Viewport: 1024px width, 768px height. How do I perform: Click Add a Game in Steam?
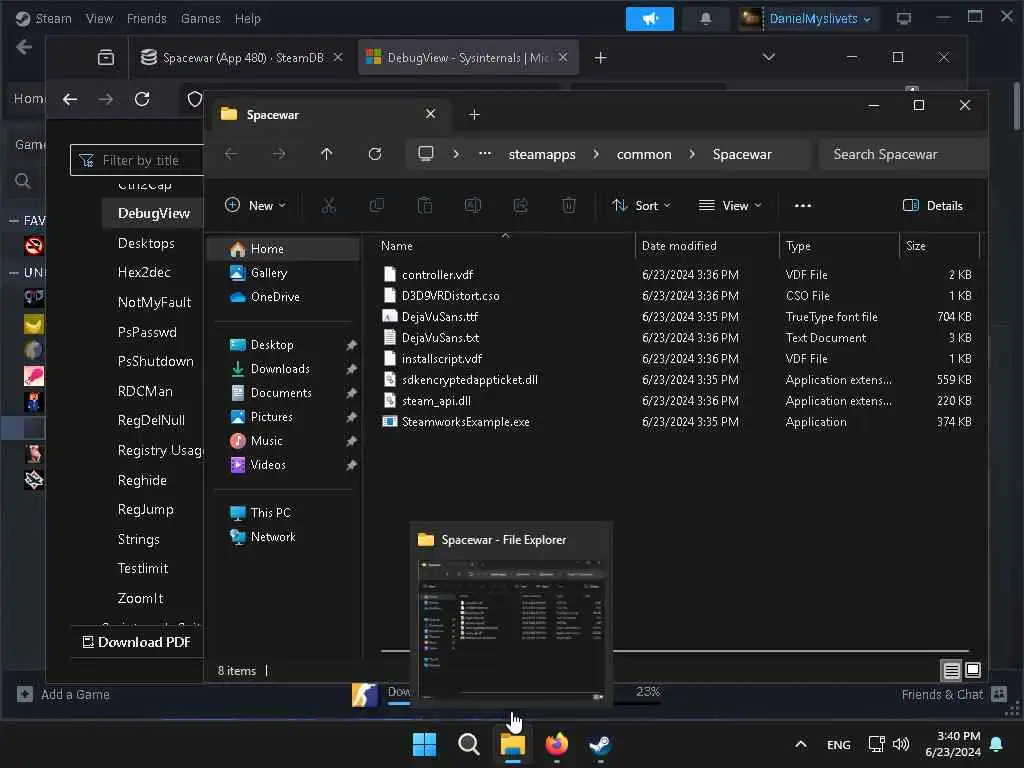pos(63,695)
